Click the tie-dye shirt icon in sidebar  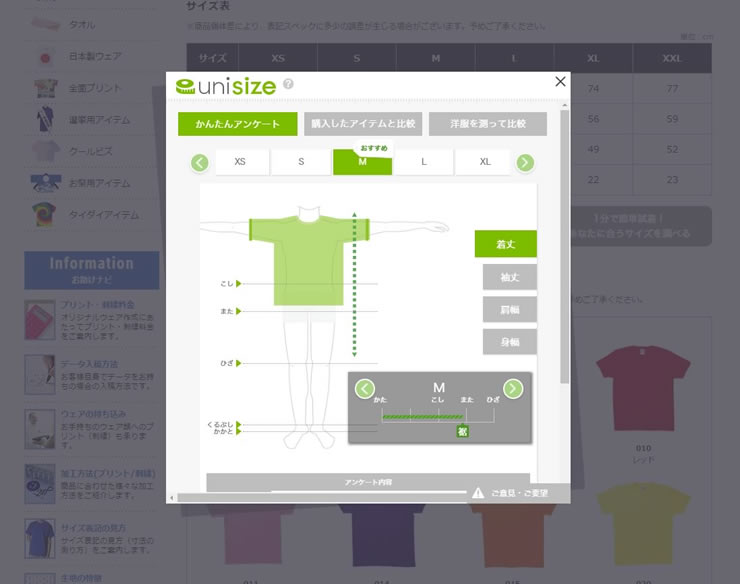point(44,214)
